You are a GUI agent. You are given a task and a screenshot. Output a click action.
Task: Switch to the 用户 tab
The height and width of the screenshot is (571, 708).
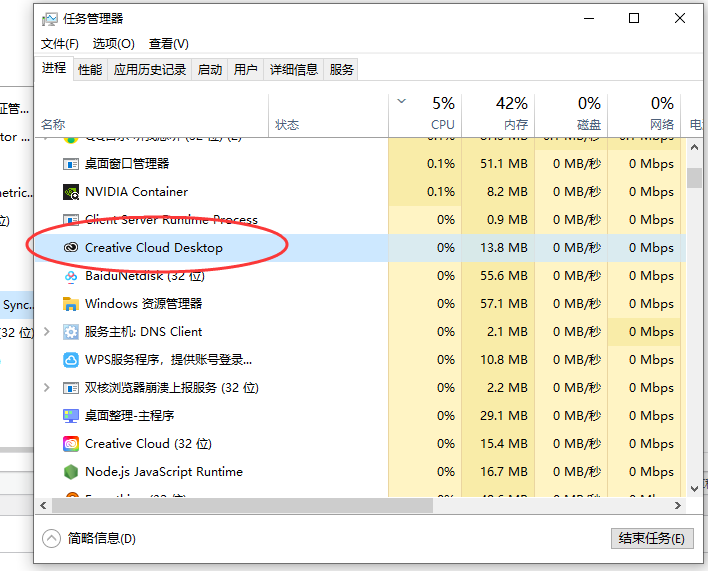coord(246,70)
